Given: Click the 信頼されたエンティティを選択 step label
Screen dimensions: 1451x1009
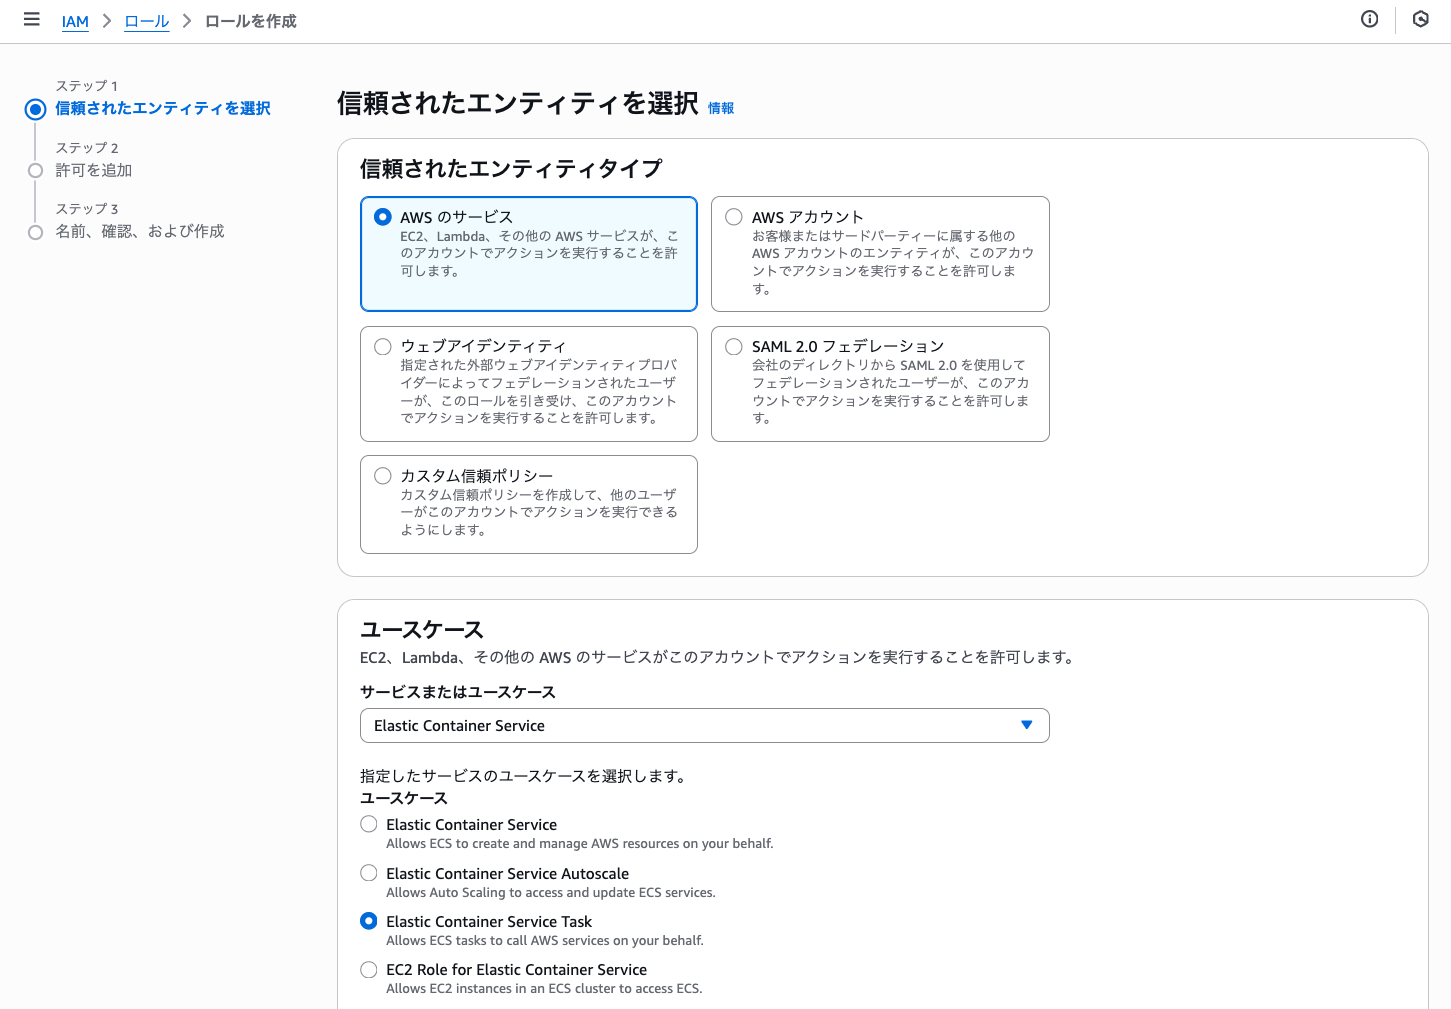Looking at the screenshot, I should (x=162, y=108).
